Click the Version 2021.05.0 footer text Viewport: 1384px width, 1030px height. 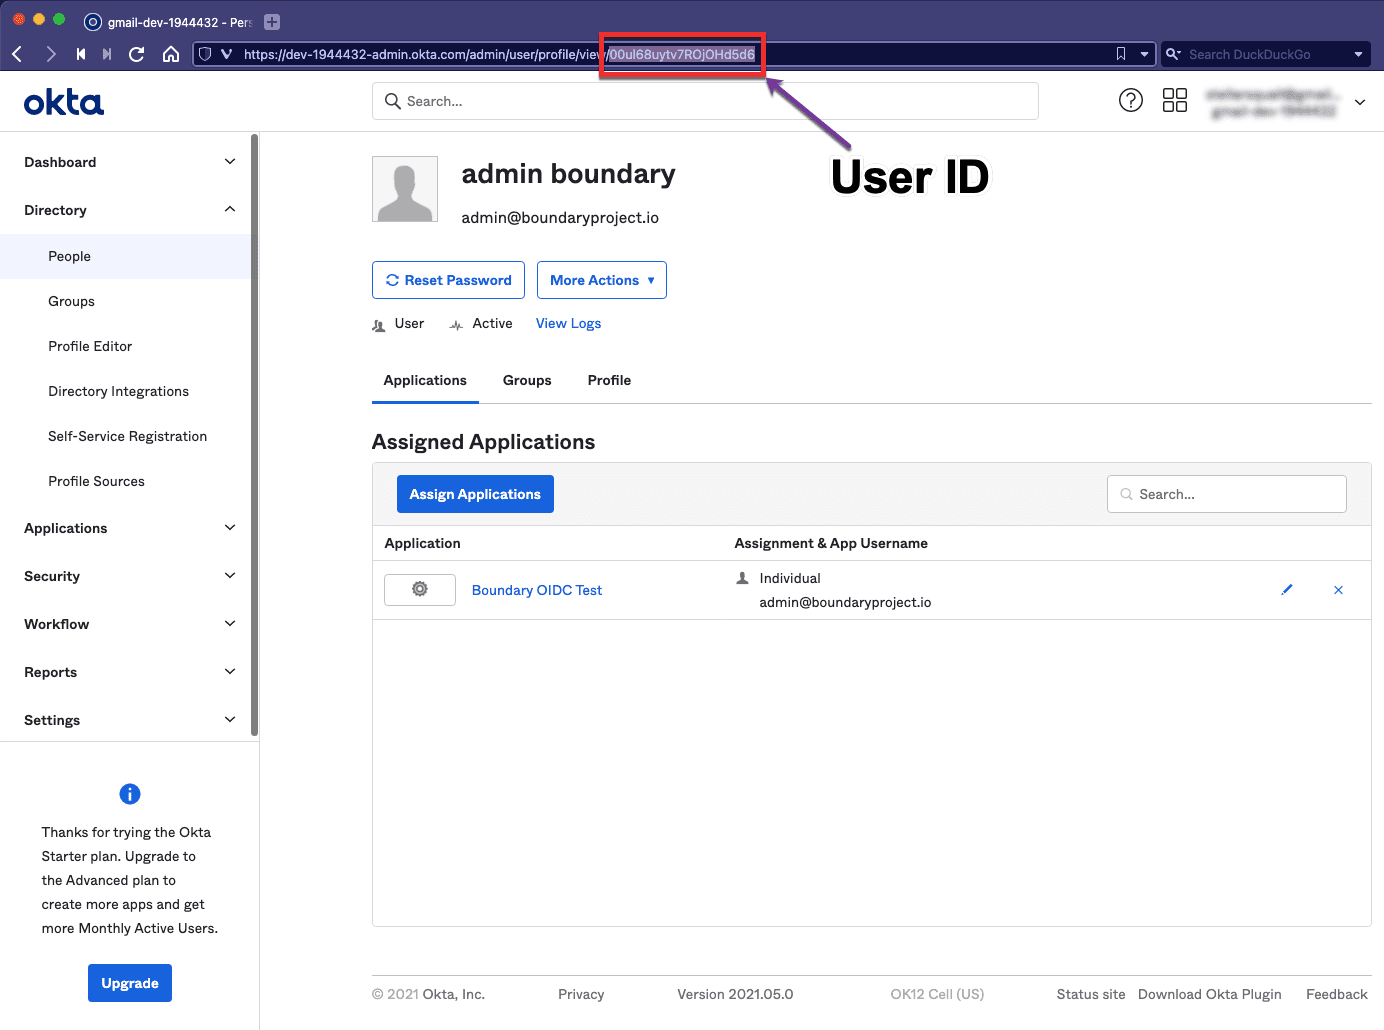pyautogui.click(x=735, y=994)
